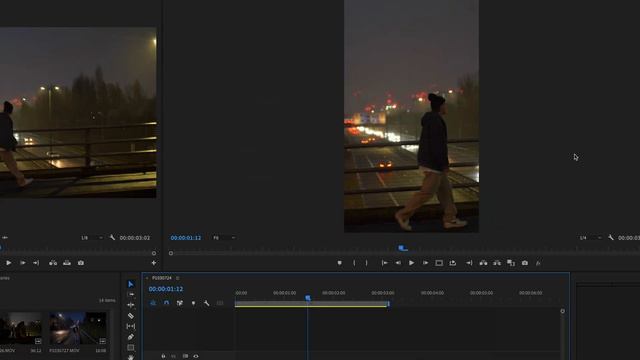Click the Lift button in Program monitor
The height and width of the screenshot is (360, 640).
point(483,263)
